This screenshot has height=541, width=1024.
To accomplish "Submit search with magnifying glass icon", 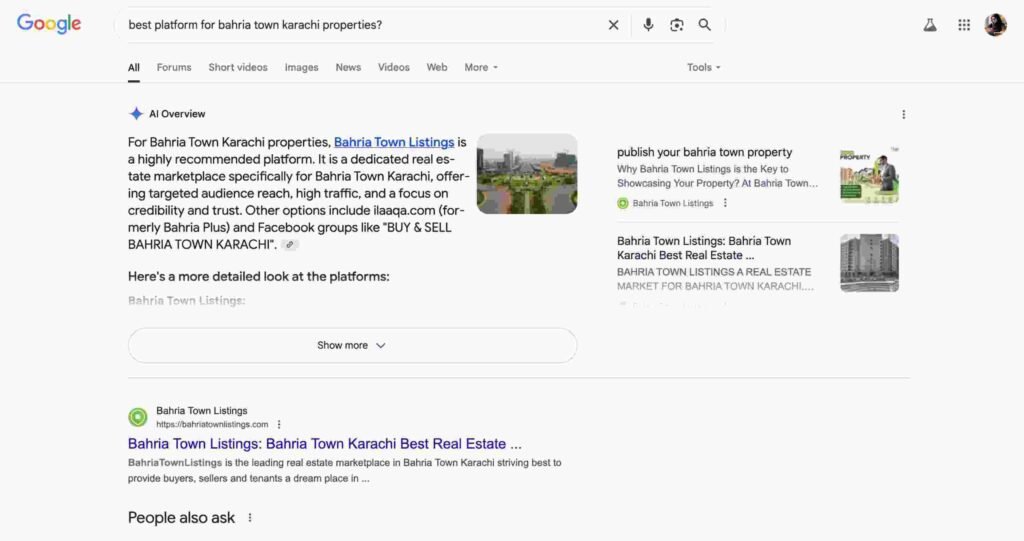I will 705,25.
